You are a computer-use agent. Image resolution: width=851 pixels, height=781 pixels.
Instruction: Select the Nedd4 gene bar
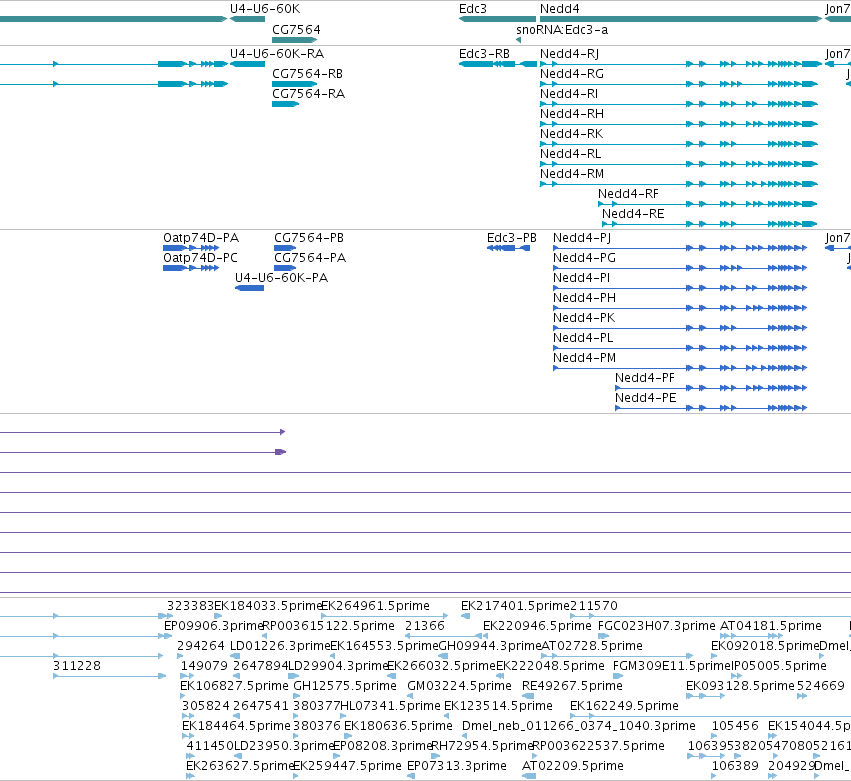681,19
